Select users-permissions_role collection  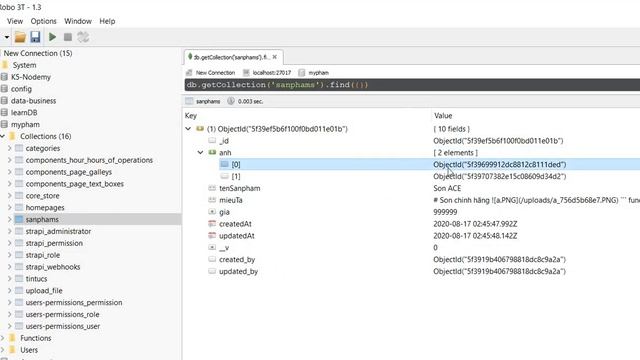tap(62, 314)
